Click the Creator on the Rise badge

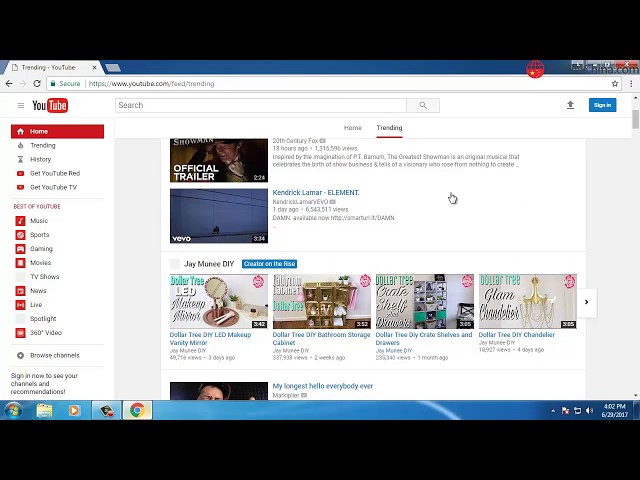(x=269, y=264)
